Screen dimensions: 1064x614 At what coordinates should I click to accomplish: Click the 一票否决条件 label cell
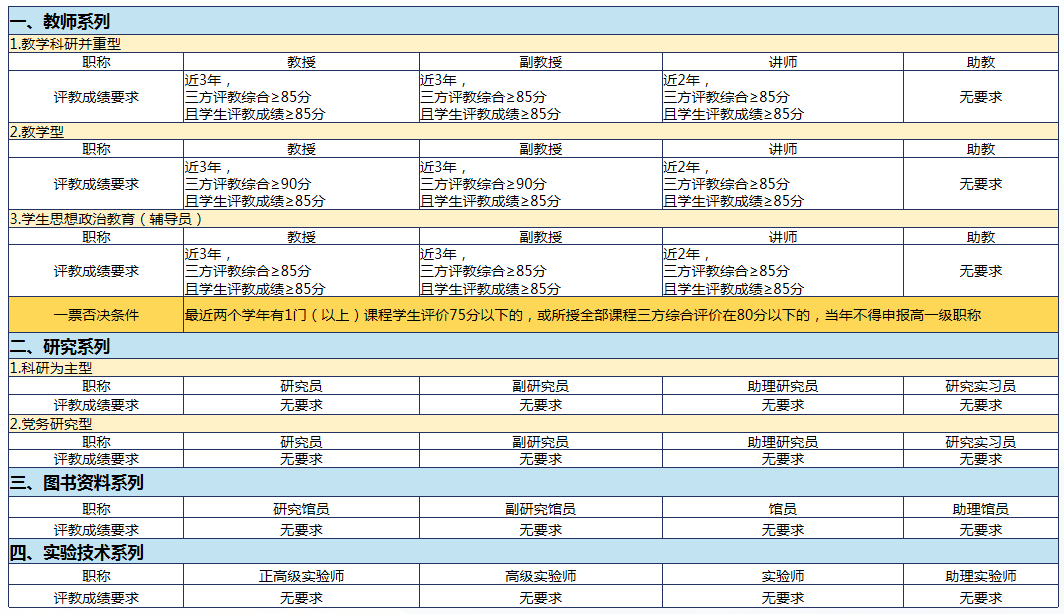click(96, 315)
